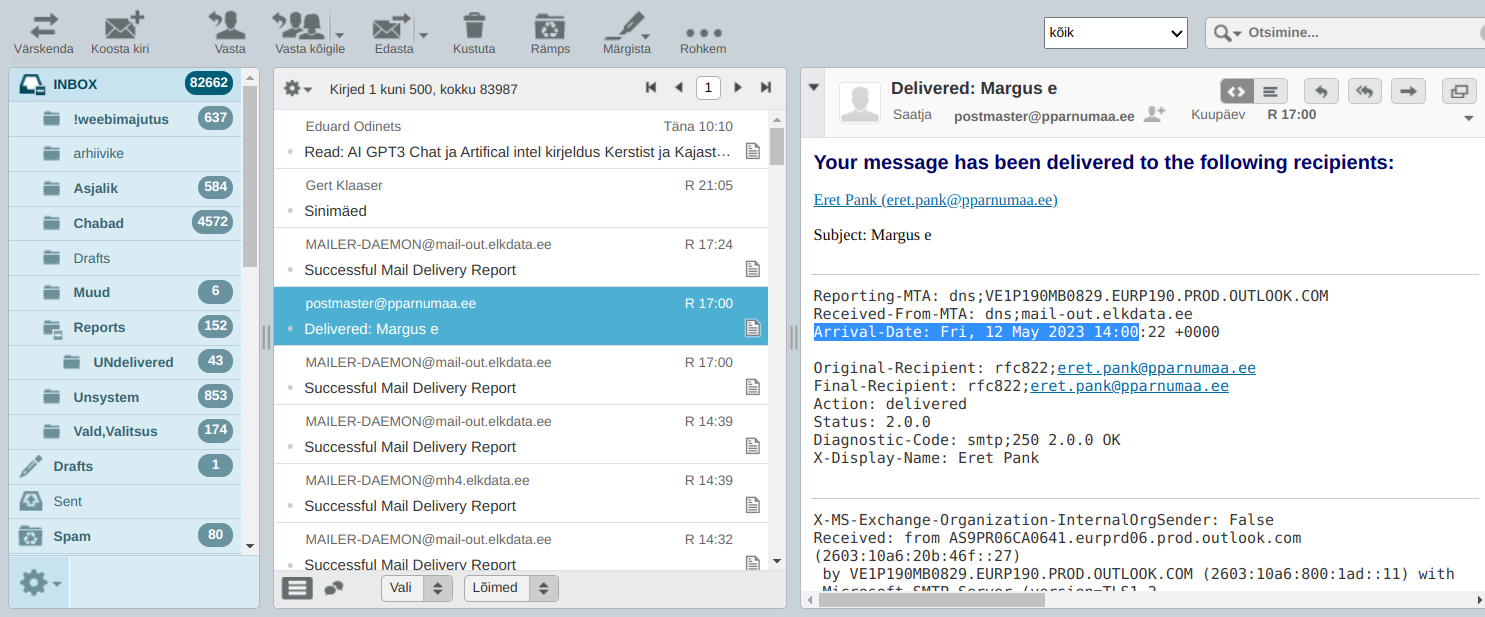Reply using the Vasta toolbar button
This screenshot has width=1485, height=617.
[229, 33]
